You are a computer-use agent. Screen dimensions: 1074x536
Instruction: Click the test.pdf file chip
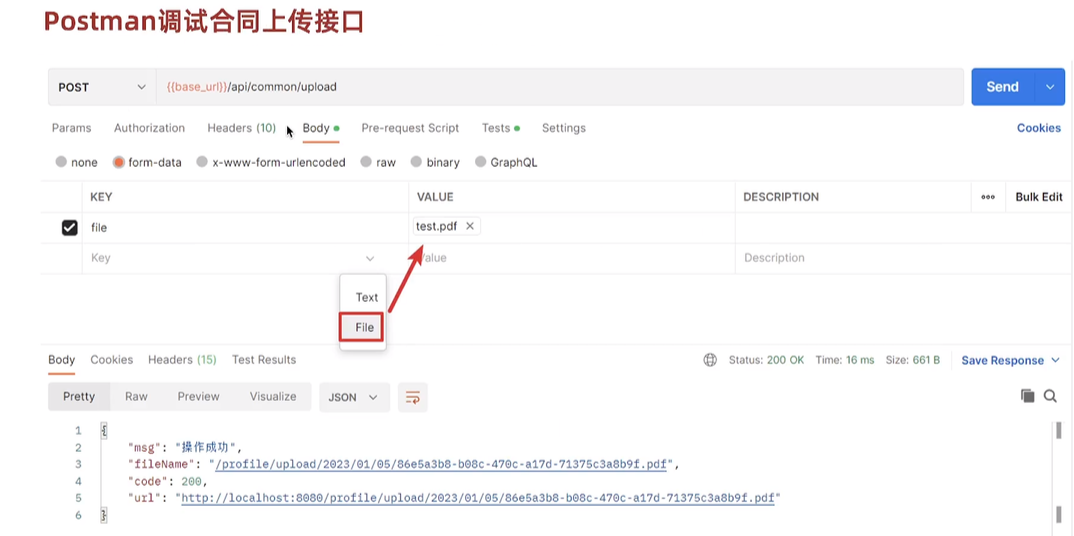(447, 226)
